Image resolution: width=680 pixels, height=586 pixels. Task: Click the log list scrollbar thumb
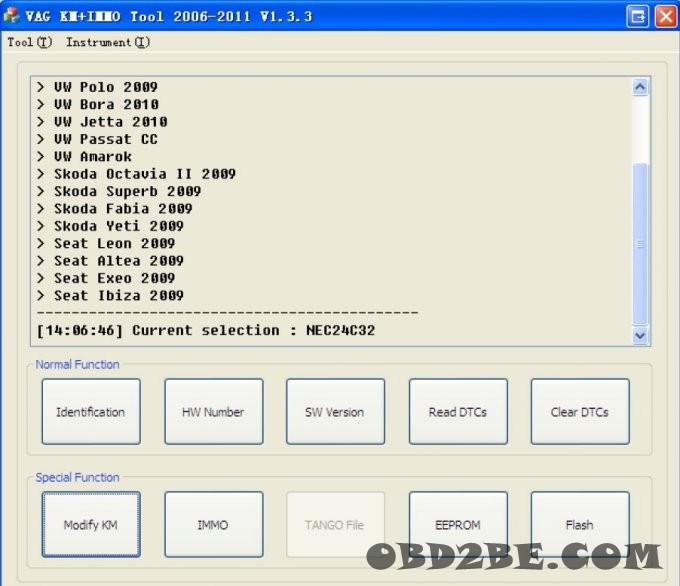[x=640, y=244]
